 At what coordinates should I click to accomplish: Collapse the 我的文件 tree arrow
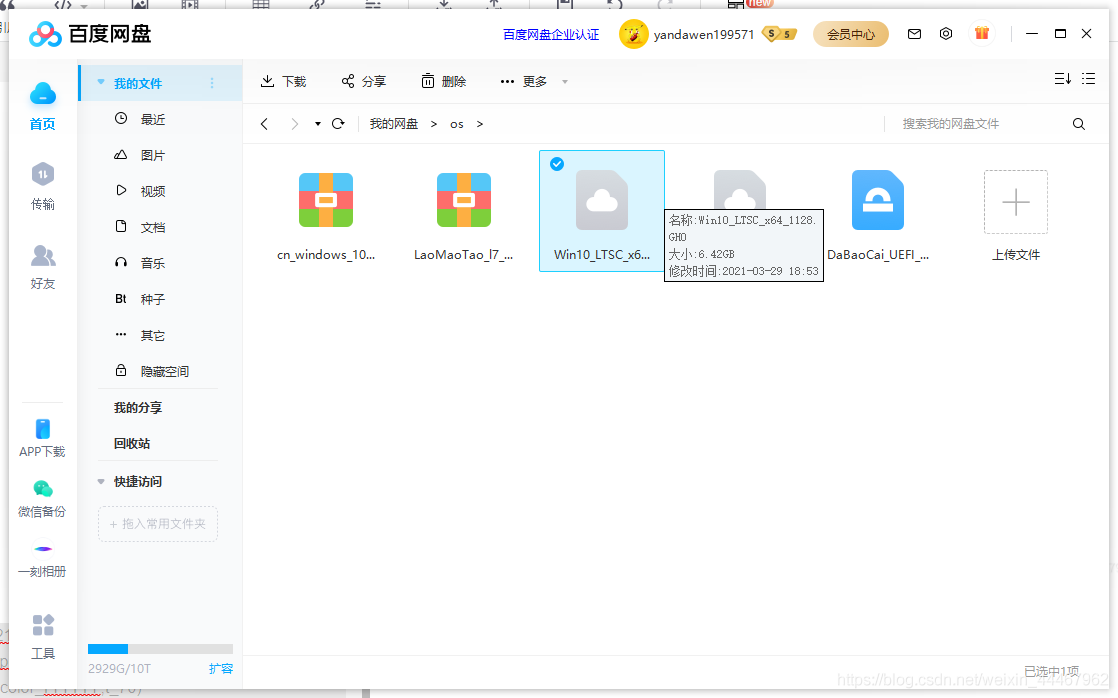coord(101,83)
